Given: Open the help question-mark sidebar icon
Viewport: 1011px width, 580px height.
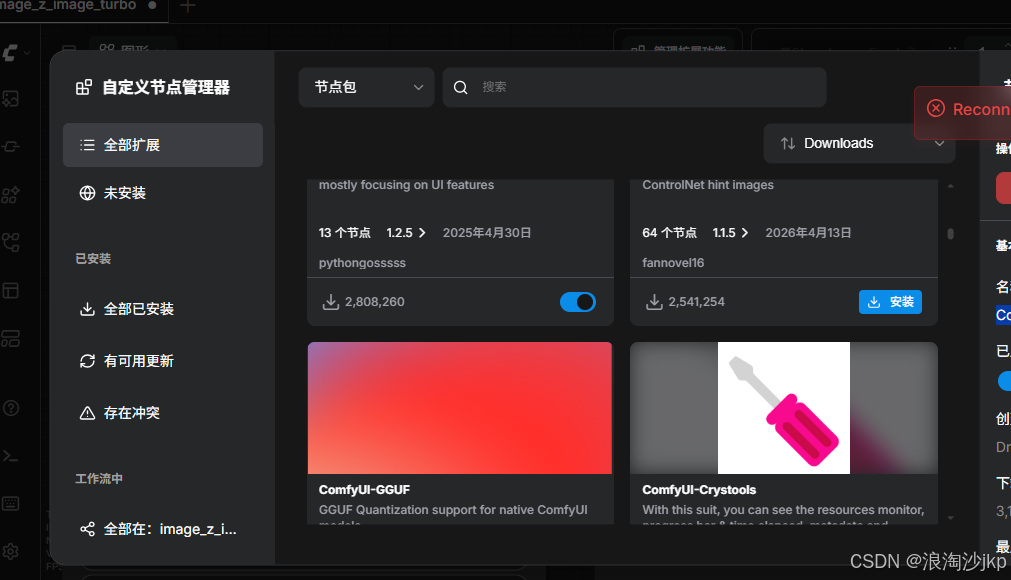Looking at the screenshot, I should pyautogui.click(x=10, y=408).
